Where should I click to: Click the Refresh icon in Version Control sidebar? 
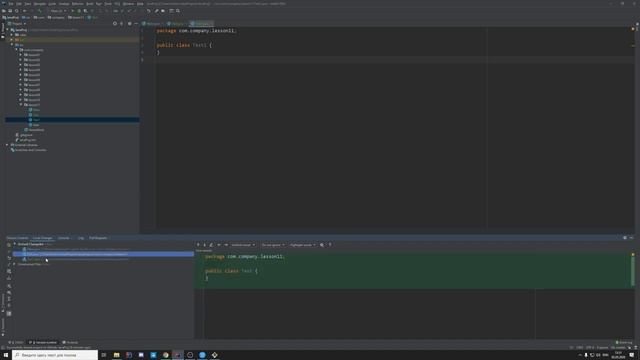[x=9, y=245]
